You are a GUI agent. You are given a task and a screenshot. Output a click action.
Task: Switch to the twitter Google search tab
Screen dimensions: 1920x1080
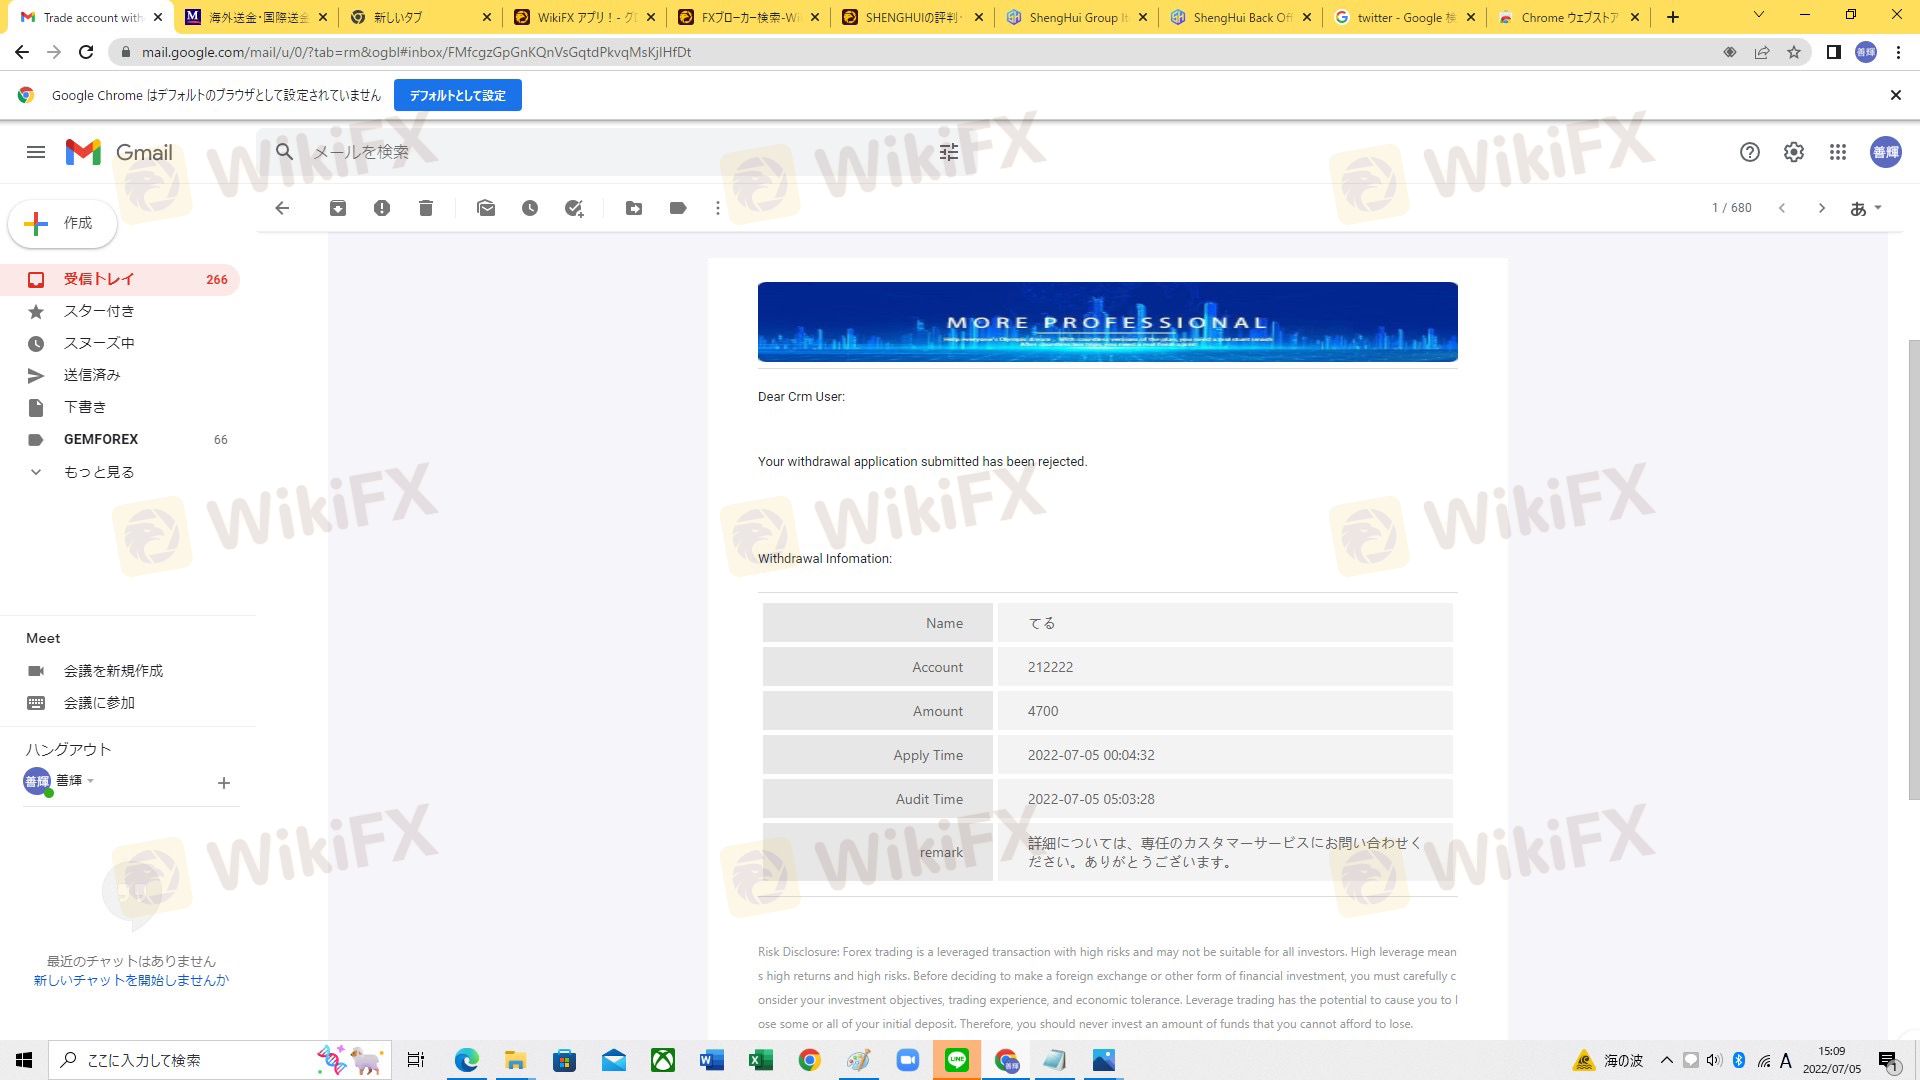pos(1404,17)
